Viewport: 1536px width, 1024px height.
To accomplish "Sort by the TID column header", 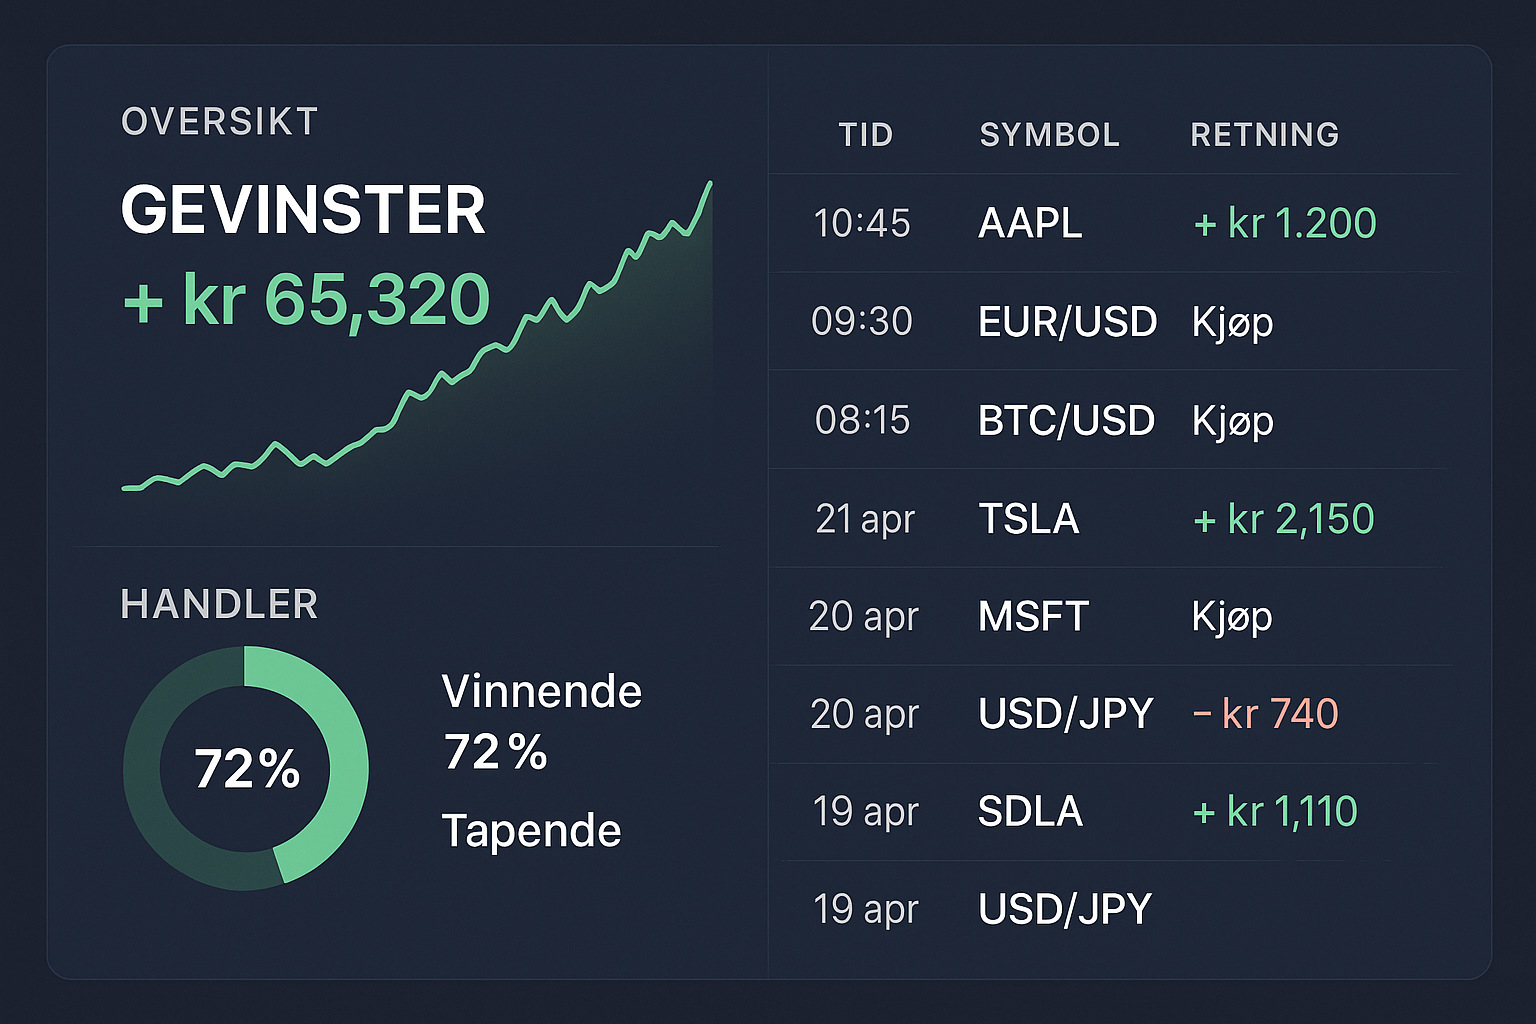I will (x=865, y=135).
